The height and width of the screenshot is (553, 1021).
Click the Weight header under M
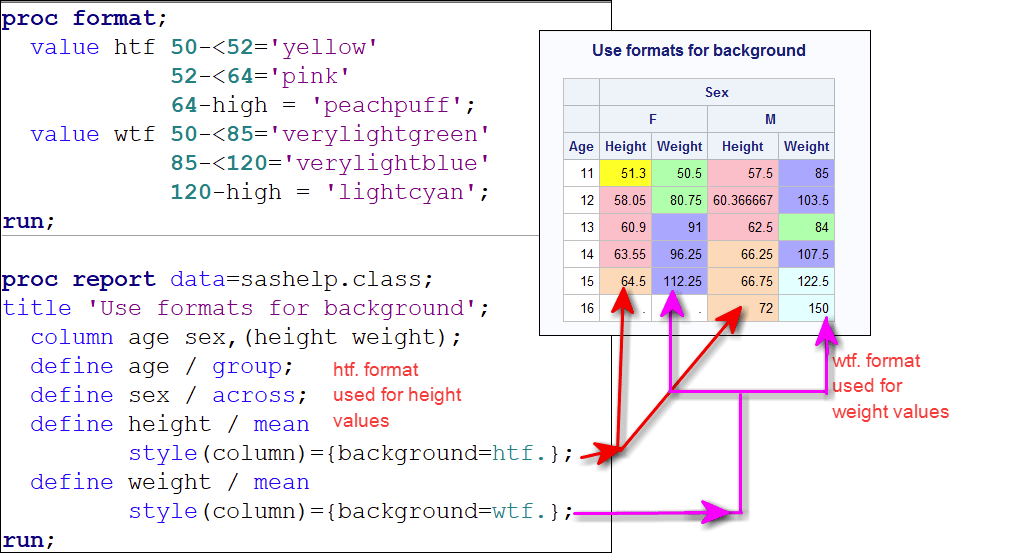pyautogui.click(x=806, y=147)
